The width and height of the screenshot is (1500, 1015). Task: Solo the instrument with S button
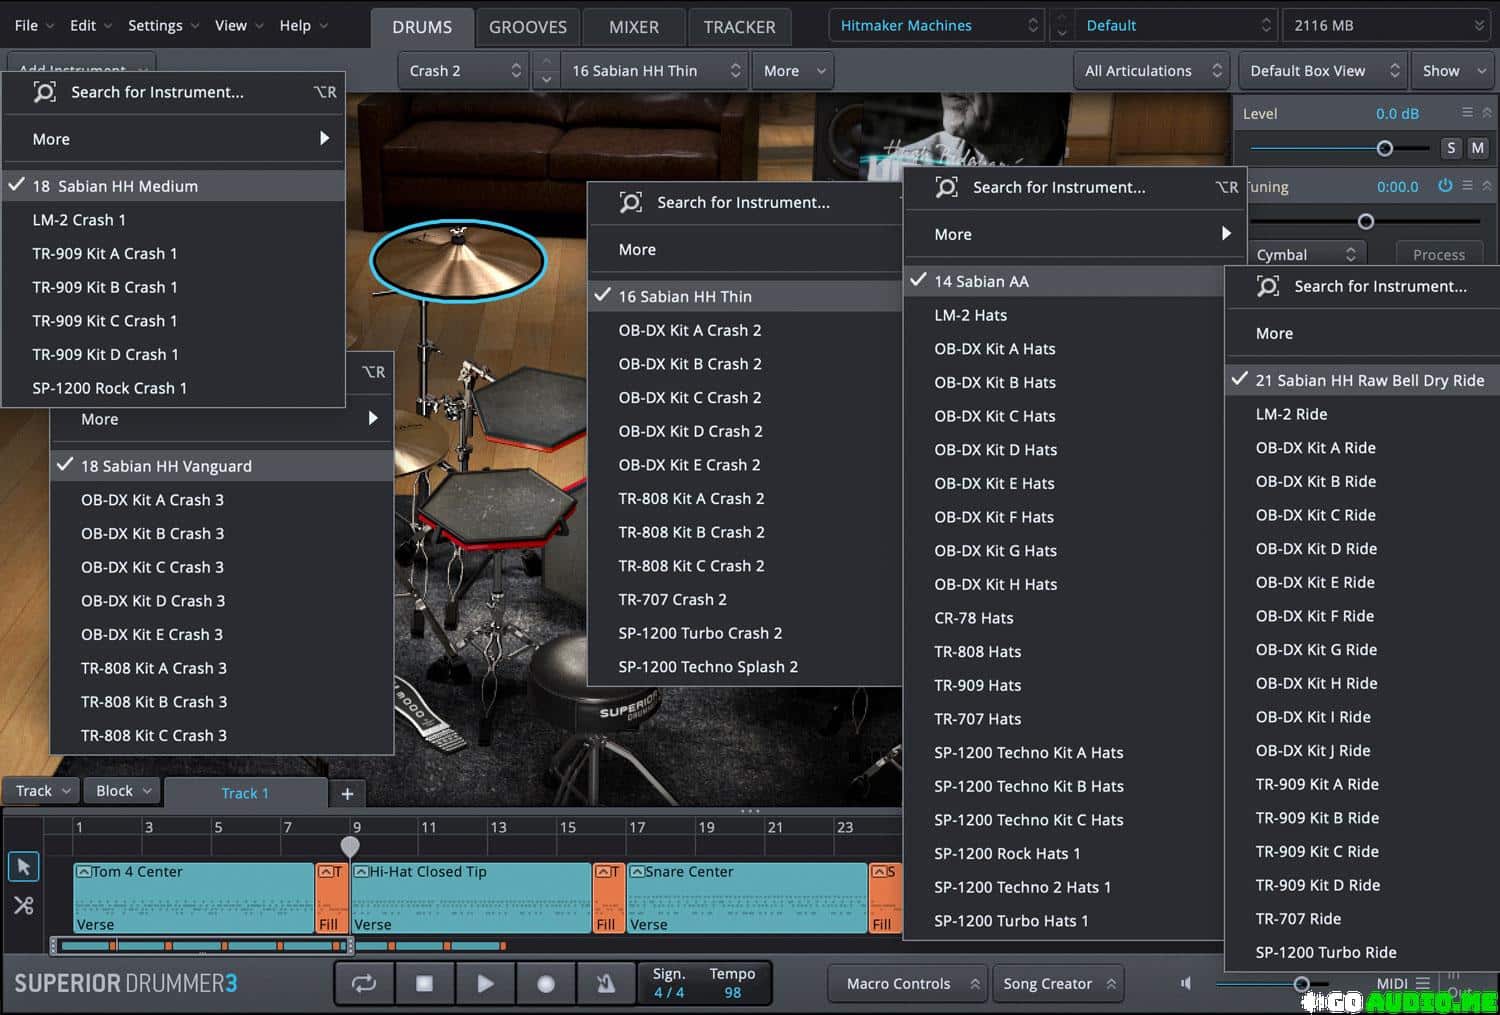1451,148
